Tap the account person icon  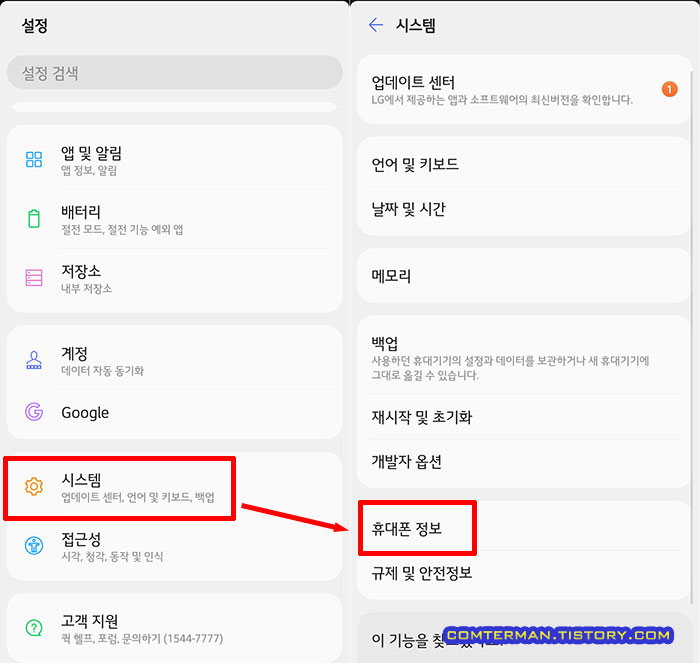pyautogui.click(x=34, y=360)
